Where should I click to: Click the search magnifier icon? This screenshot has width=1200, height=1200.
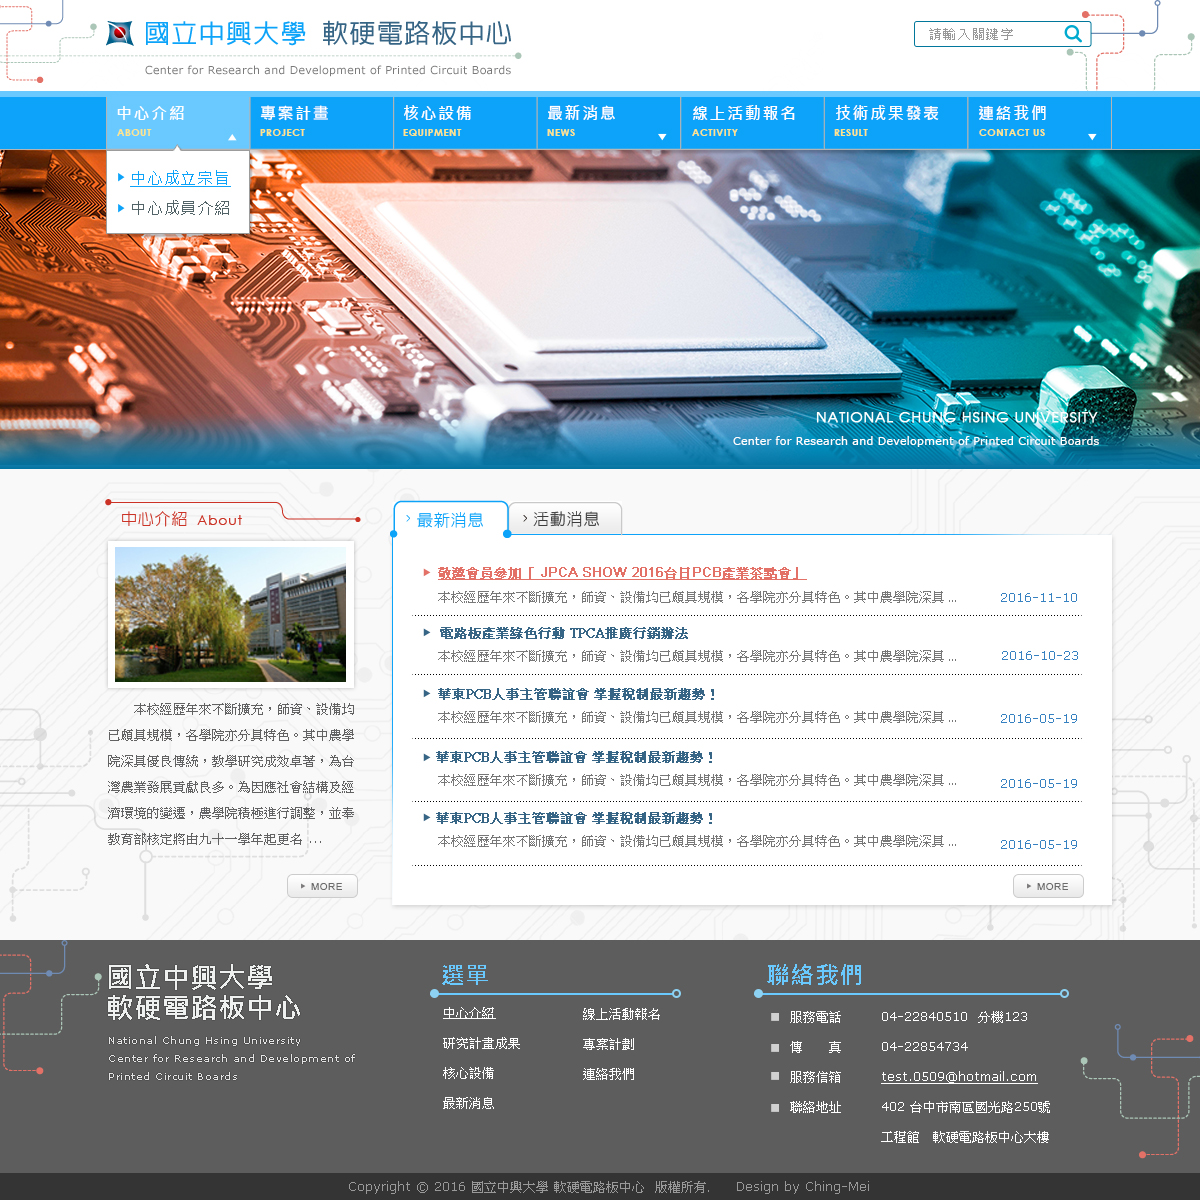click(x=1072, y=34)
